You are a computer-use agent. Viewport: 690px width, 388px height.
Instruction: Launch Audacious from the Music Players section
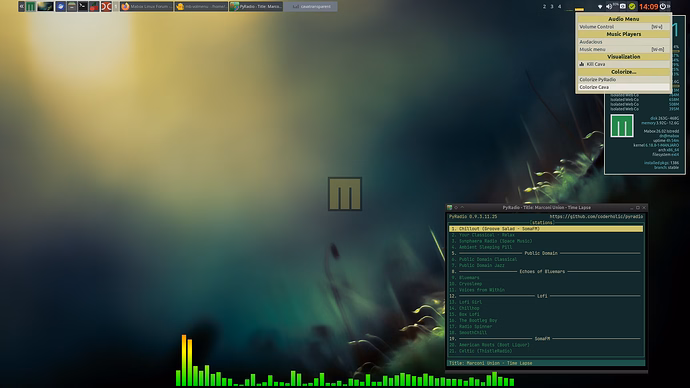click(623, 42)
